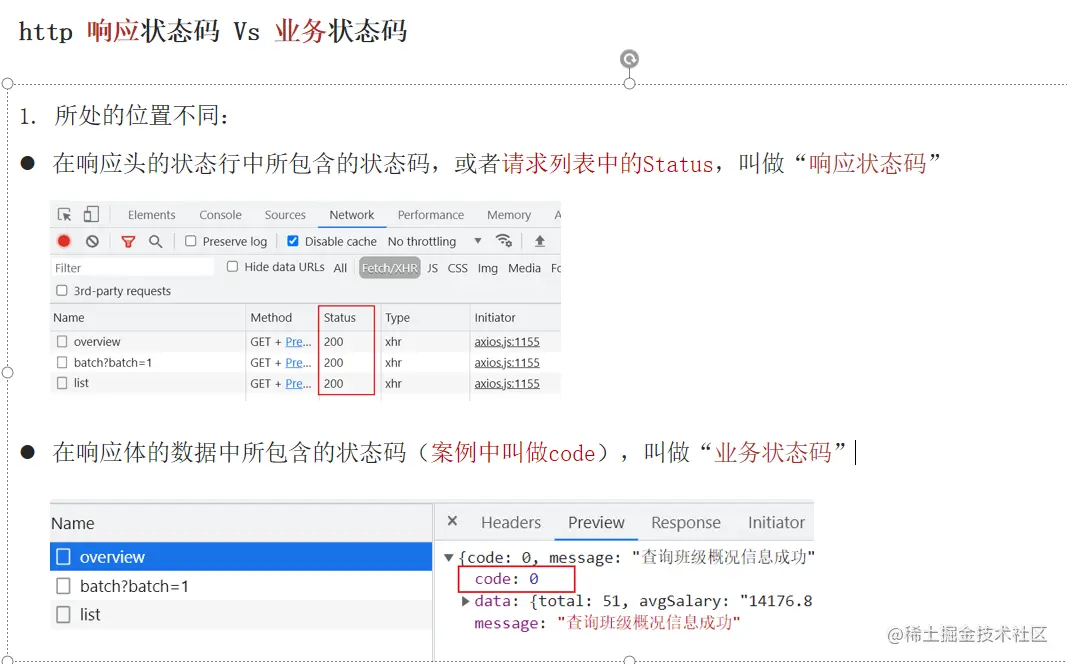
Task: Click the Pre... link in overview row
Action: (x=298, y=342)
